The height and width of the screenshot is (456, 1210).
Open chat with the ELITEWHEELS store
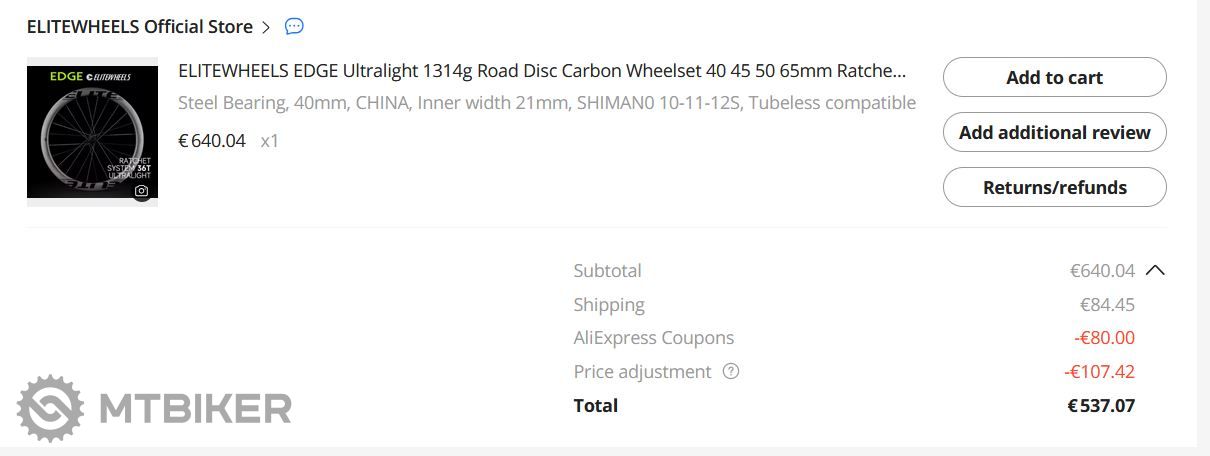pos(294,27)
